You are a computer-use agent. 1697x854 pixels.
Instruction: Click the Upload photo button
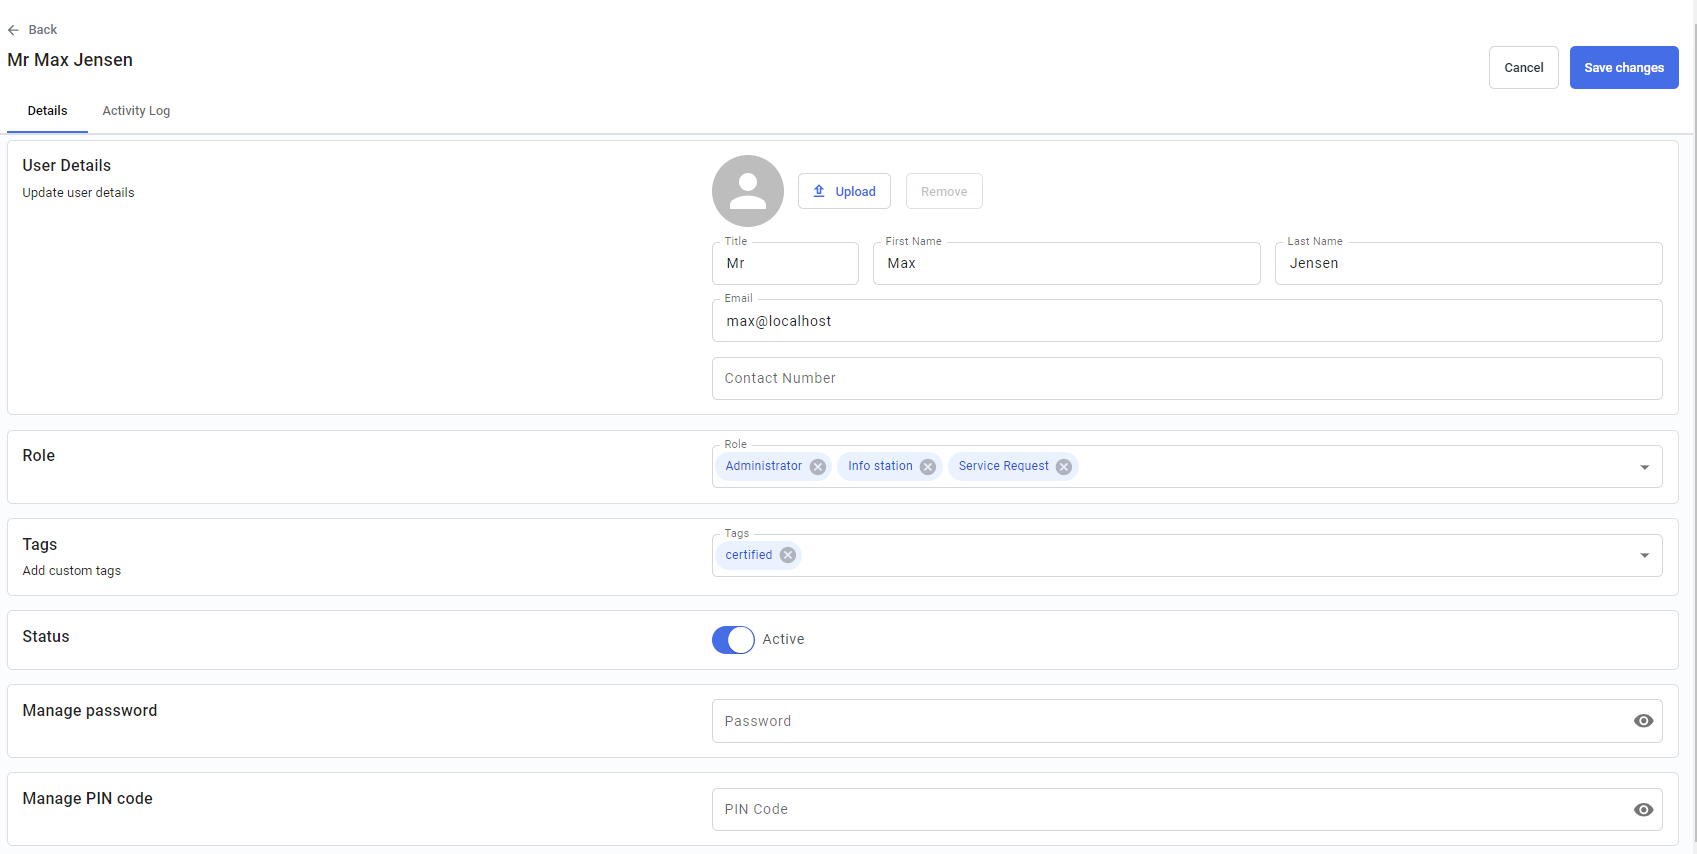pyautogui.click(x=844, y=191)
